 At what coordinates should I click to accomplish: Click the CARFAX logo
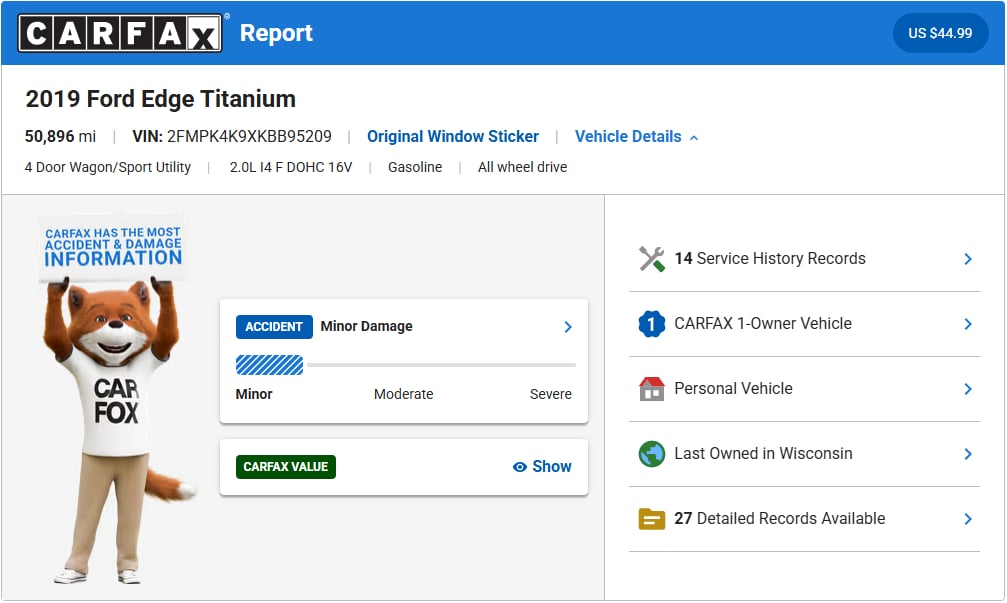pos(120,33)
